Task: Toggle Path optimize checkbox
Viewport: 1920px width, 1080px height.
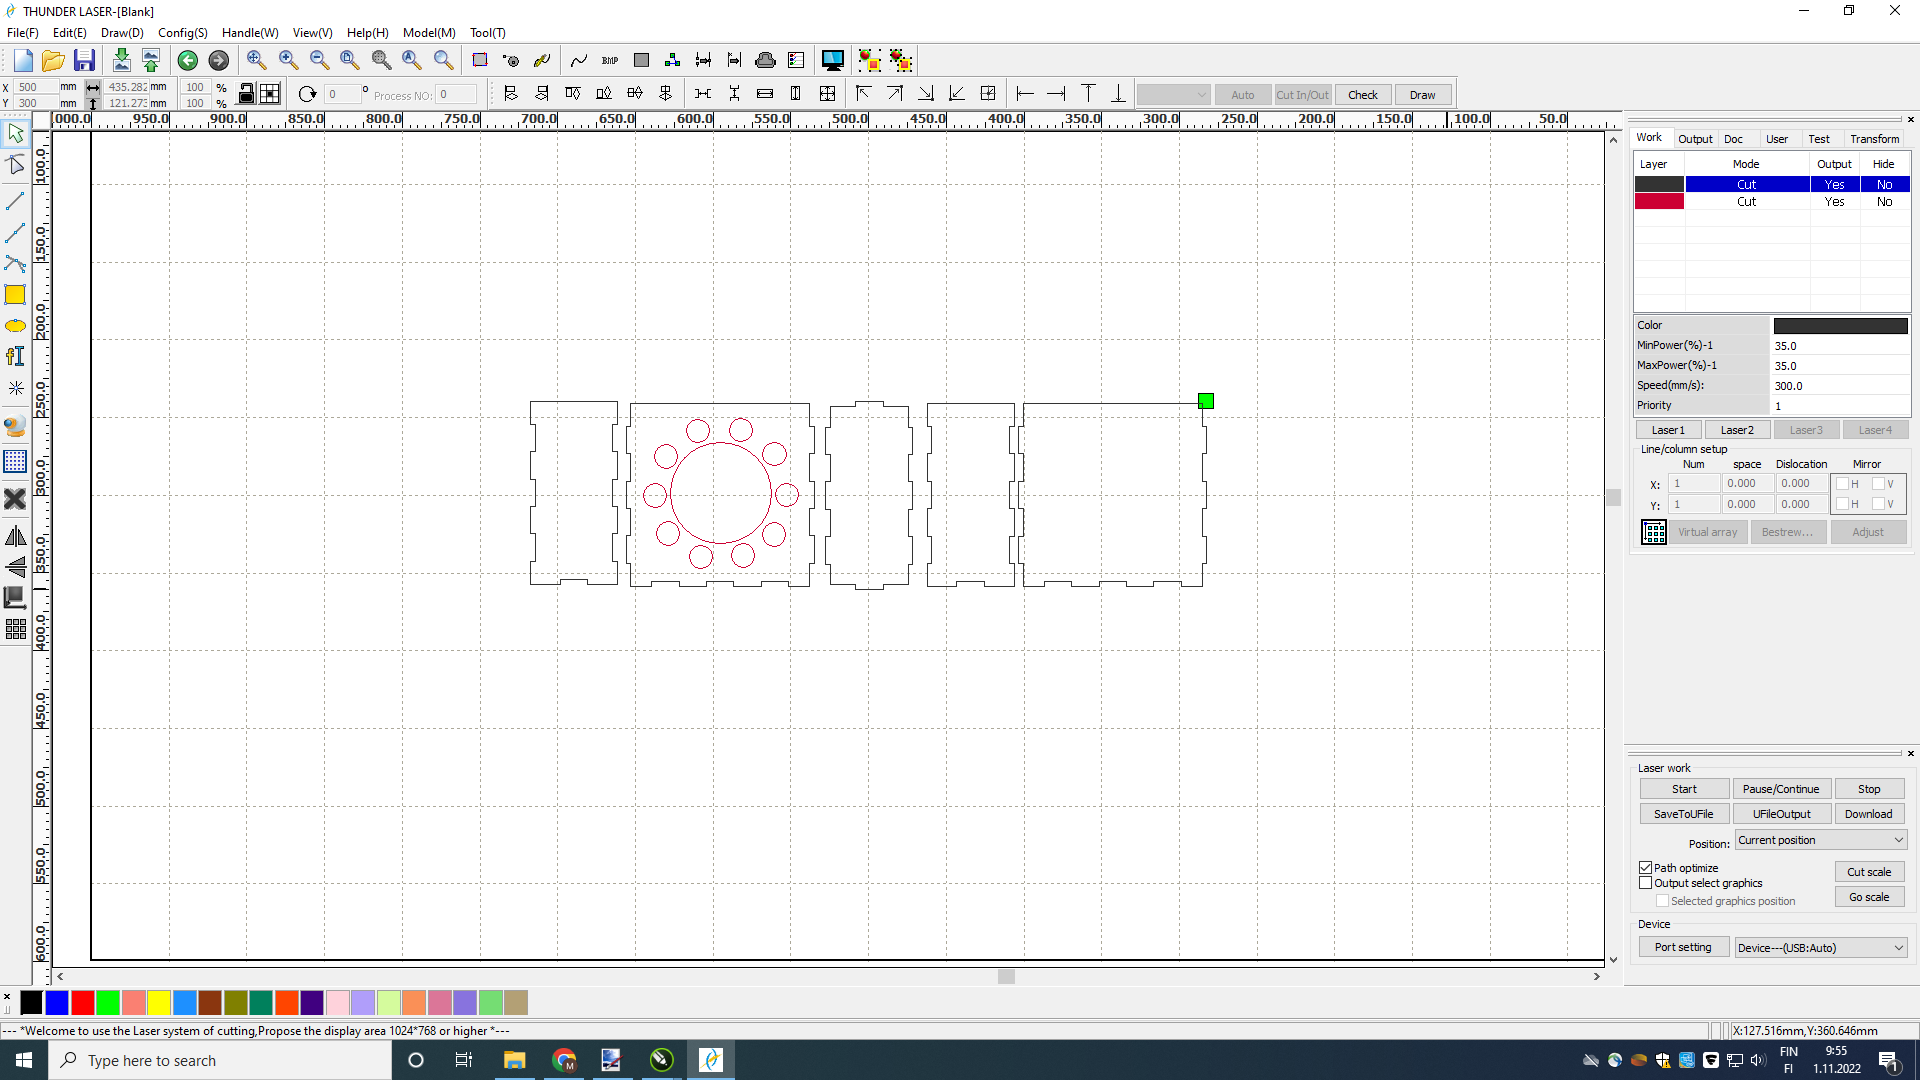Action: click(x=1646, y=868)
